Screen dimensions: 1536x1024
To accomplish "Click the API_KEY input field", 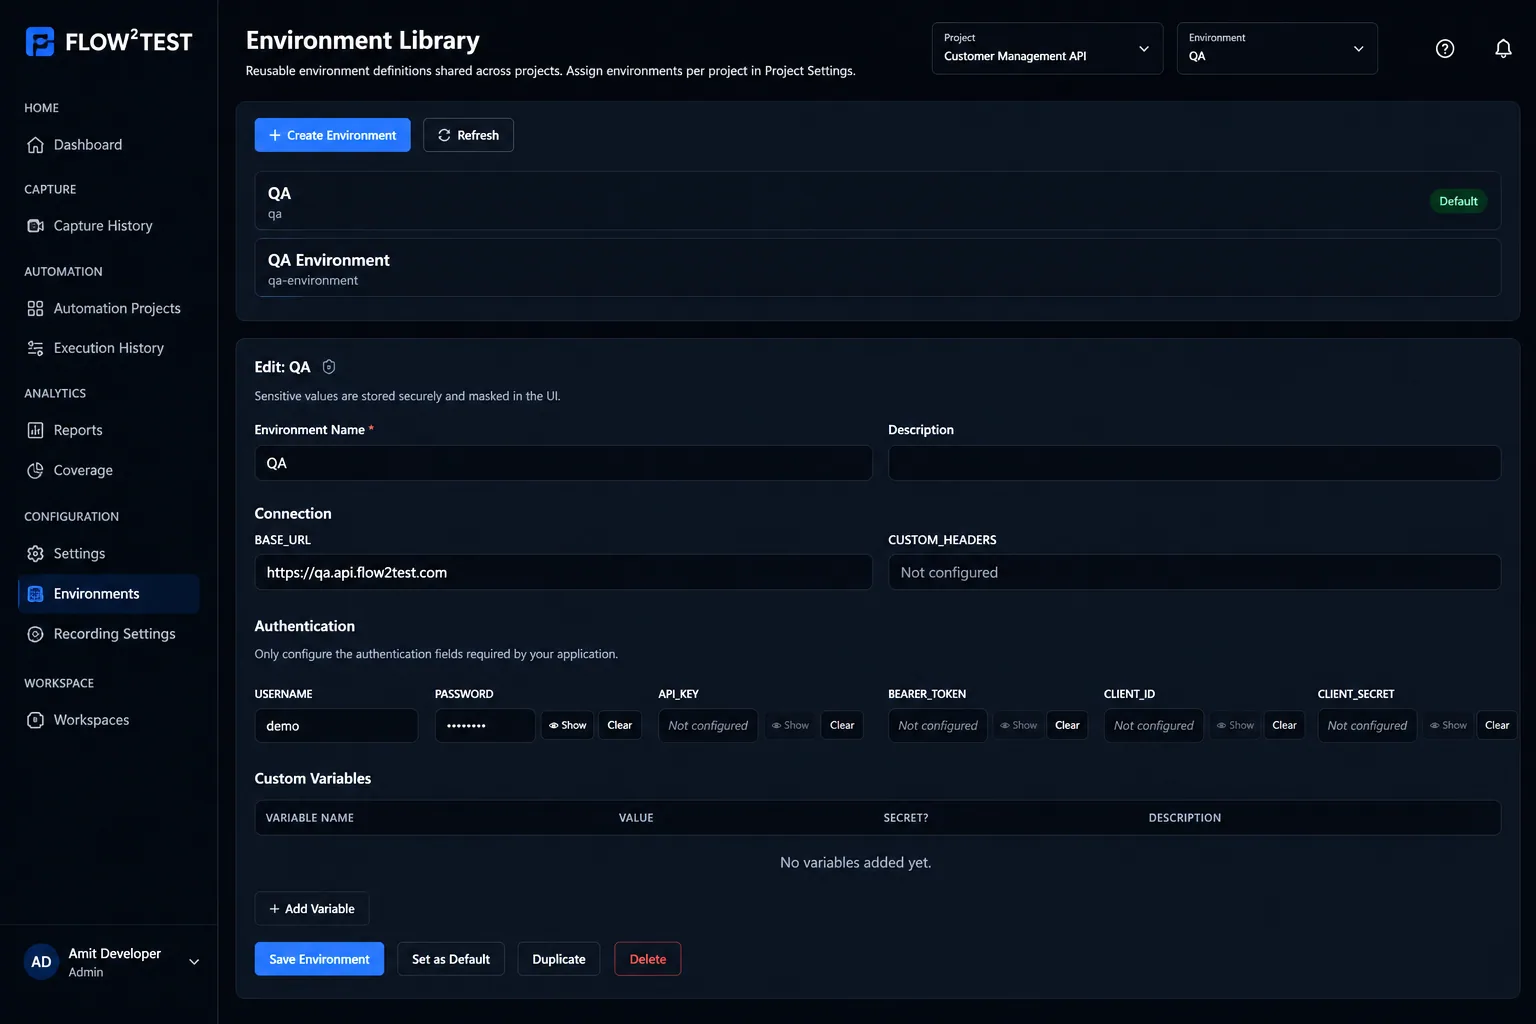I will tap(708, 725).
